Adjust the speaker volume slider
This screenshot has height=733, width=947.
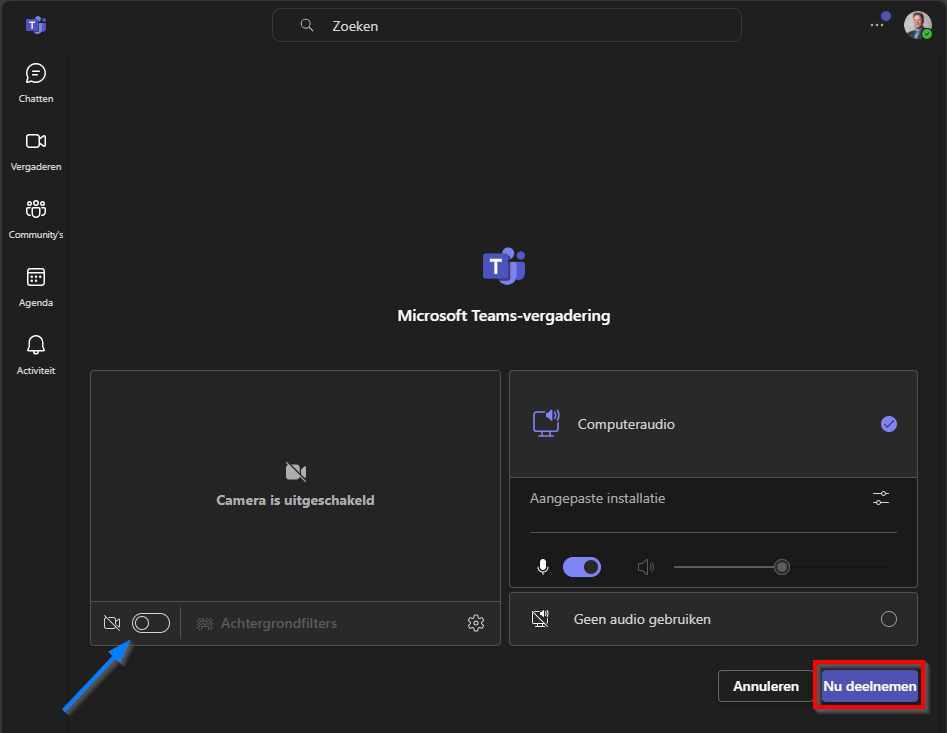pos(782,567)
